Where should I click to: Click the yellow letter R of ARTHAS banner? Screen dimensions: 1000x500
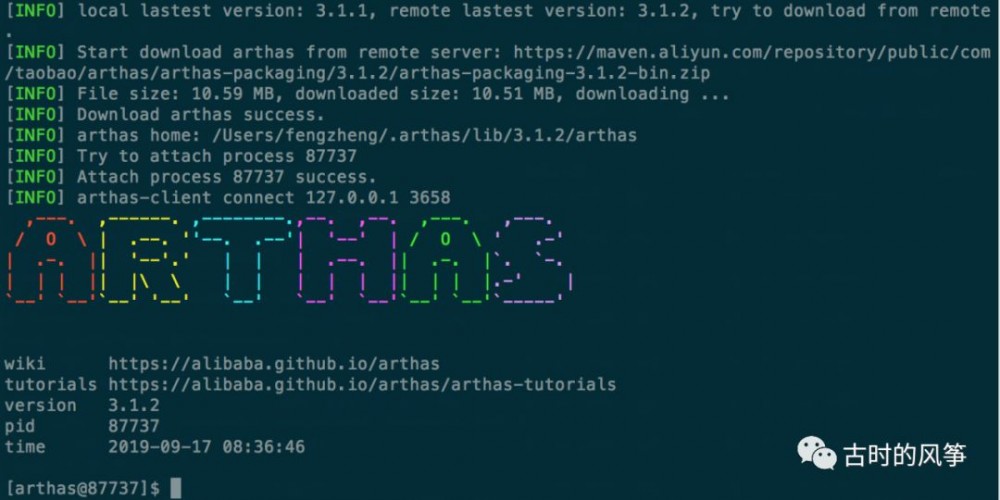(148, 260)
